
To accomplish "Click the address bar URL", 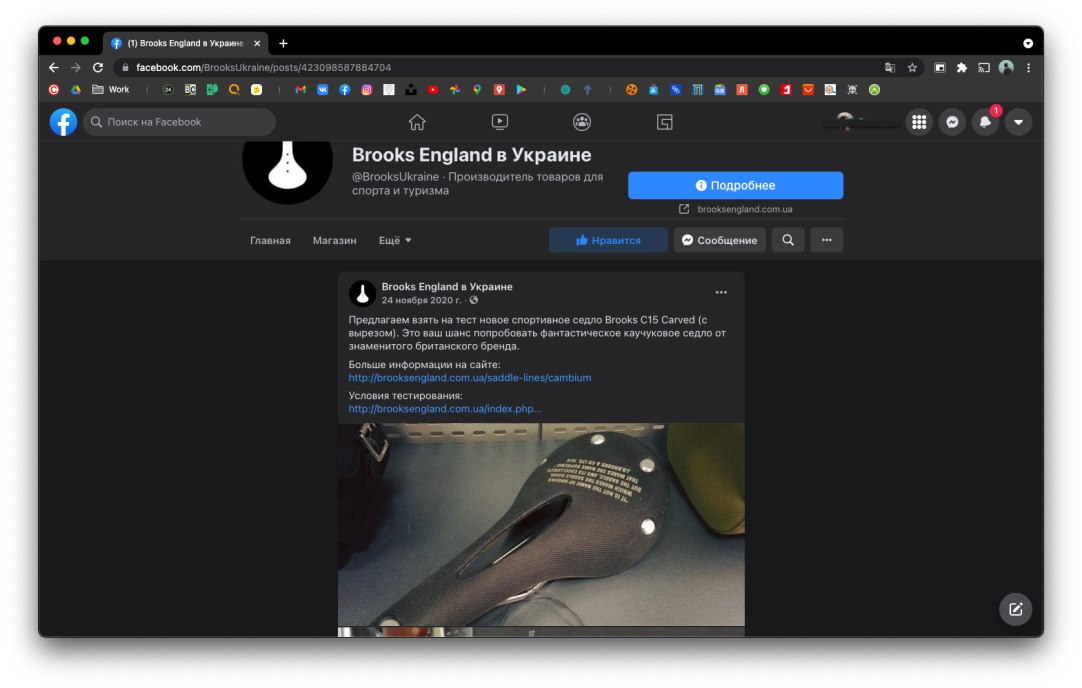I will pyautogui.click(x=264, y=68).
